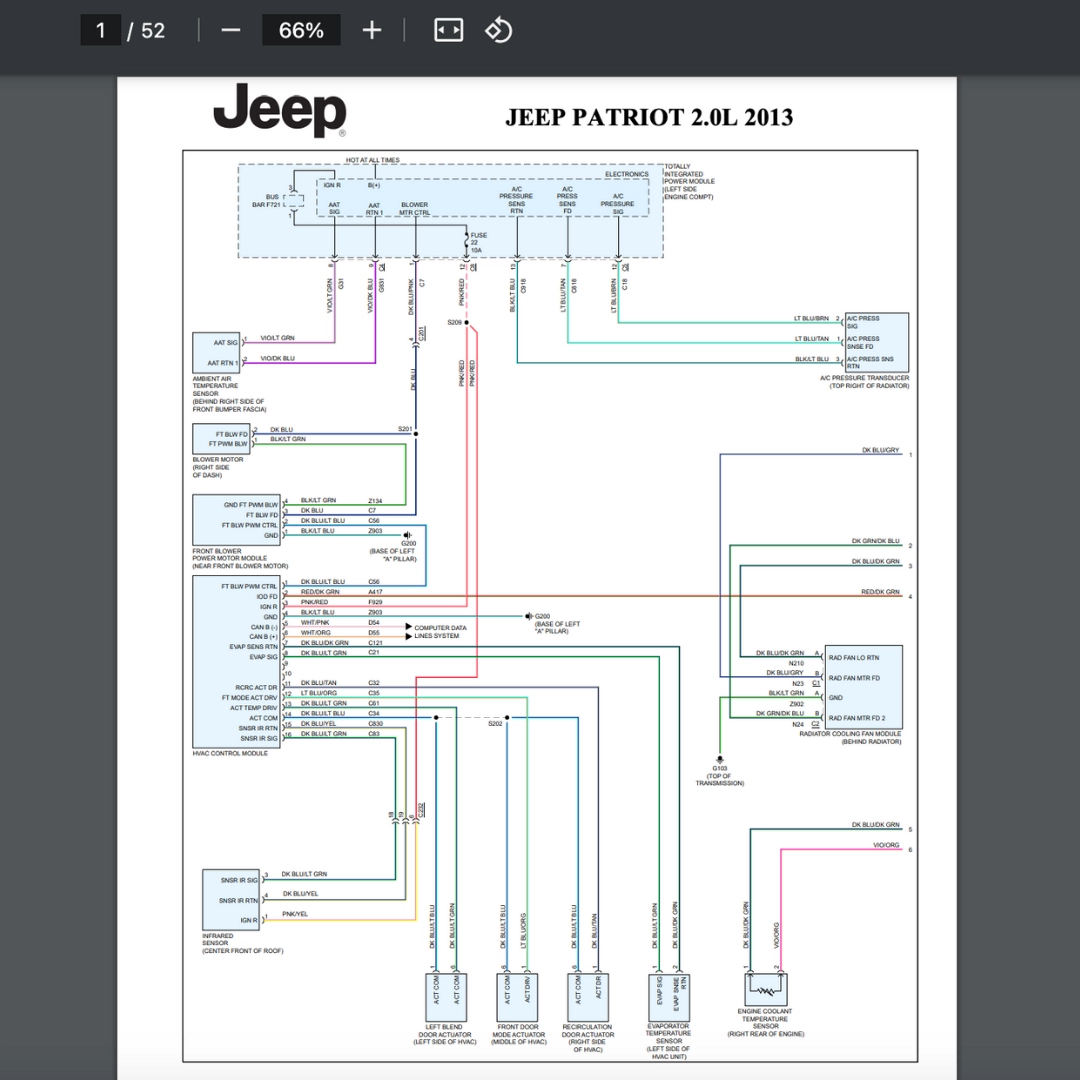Click the Blower Motor component box
The width and height of the screenshot is (1080, 1080).
point(221,439)
